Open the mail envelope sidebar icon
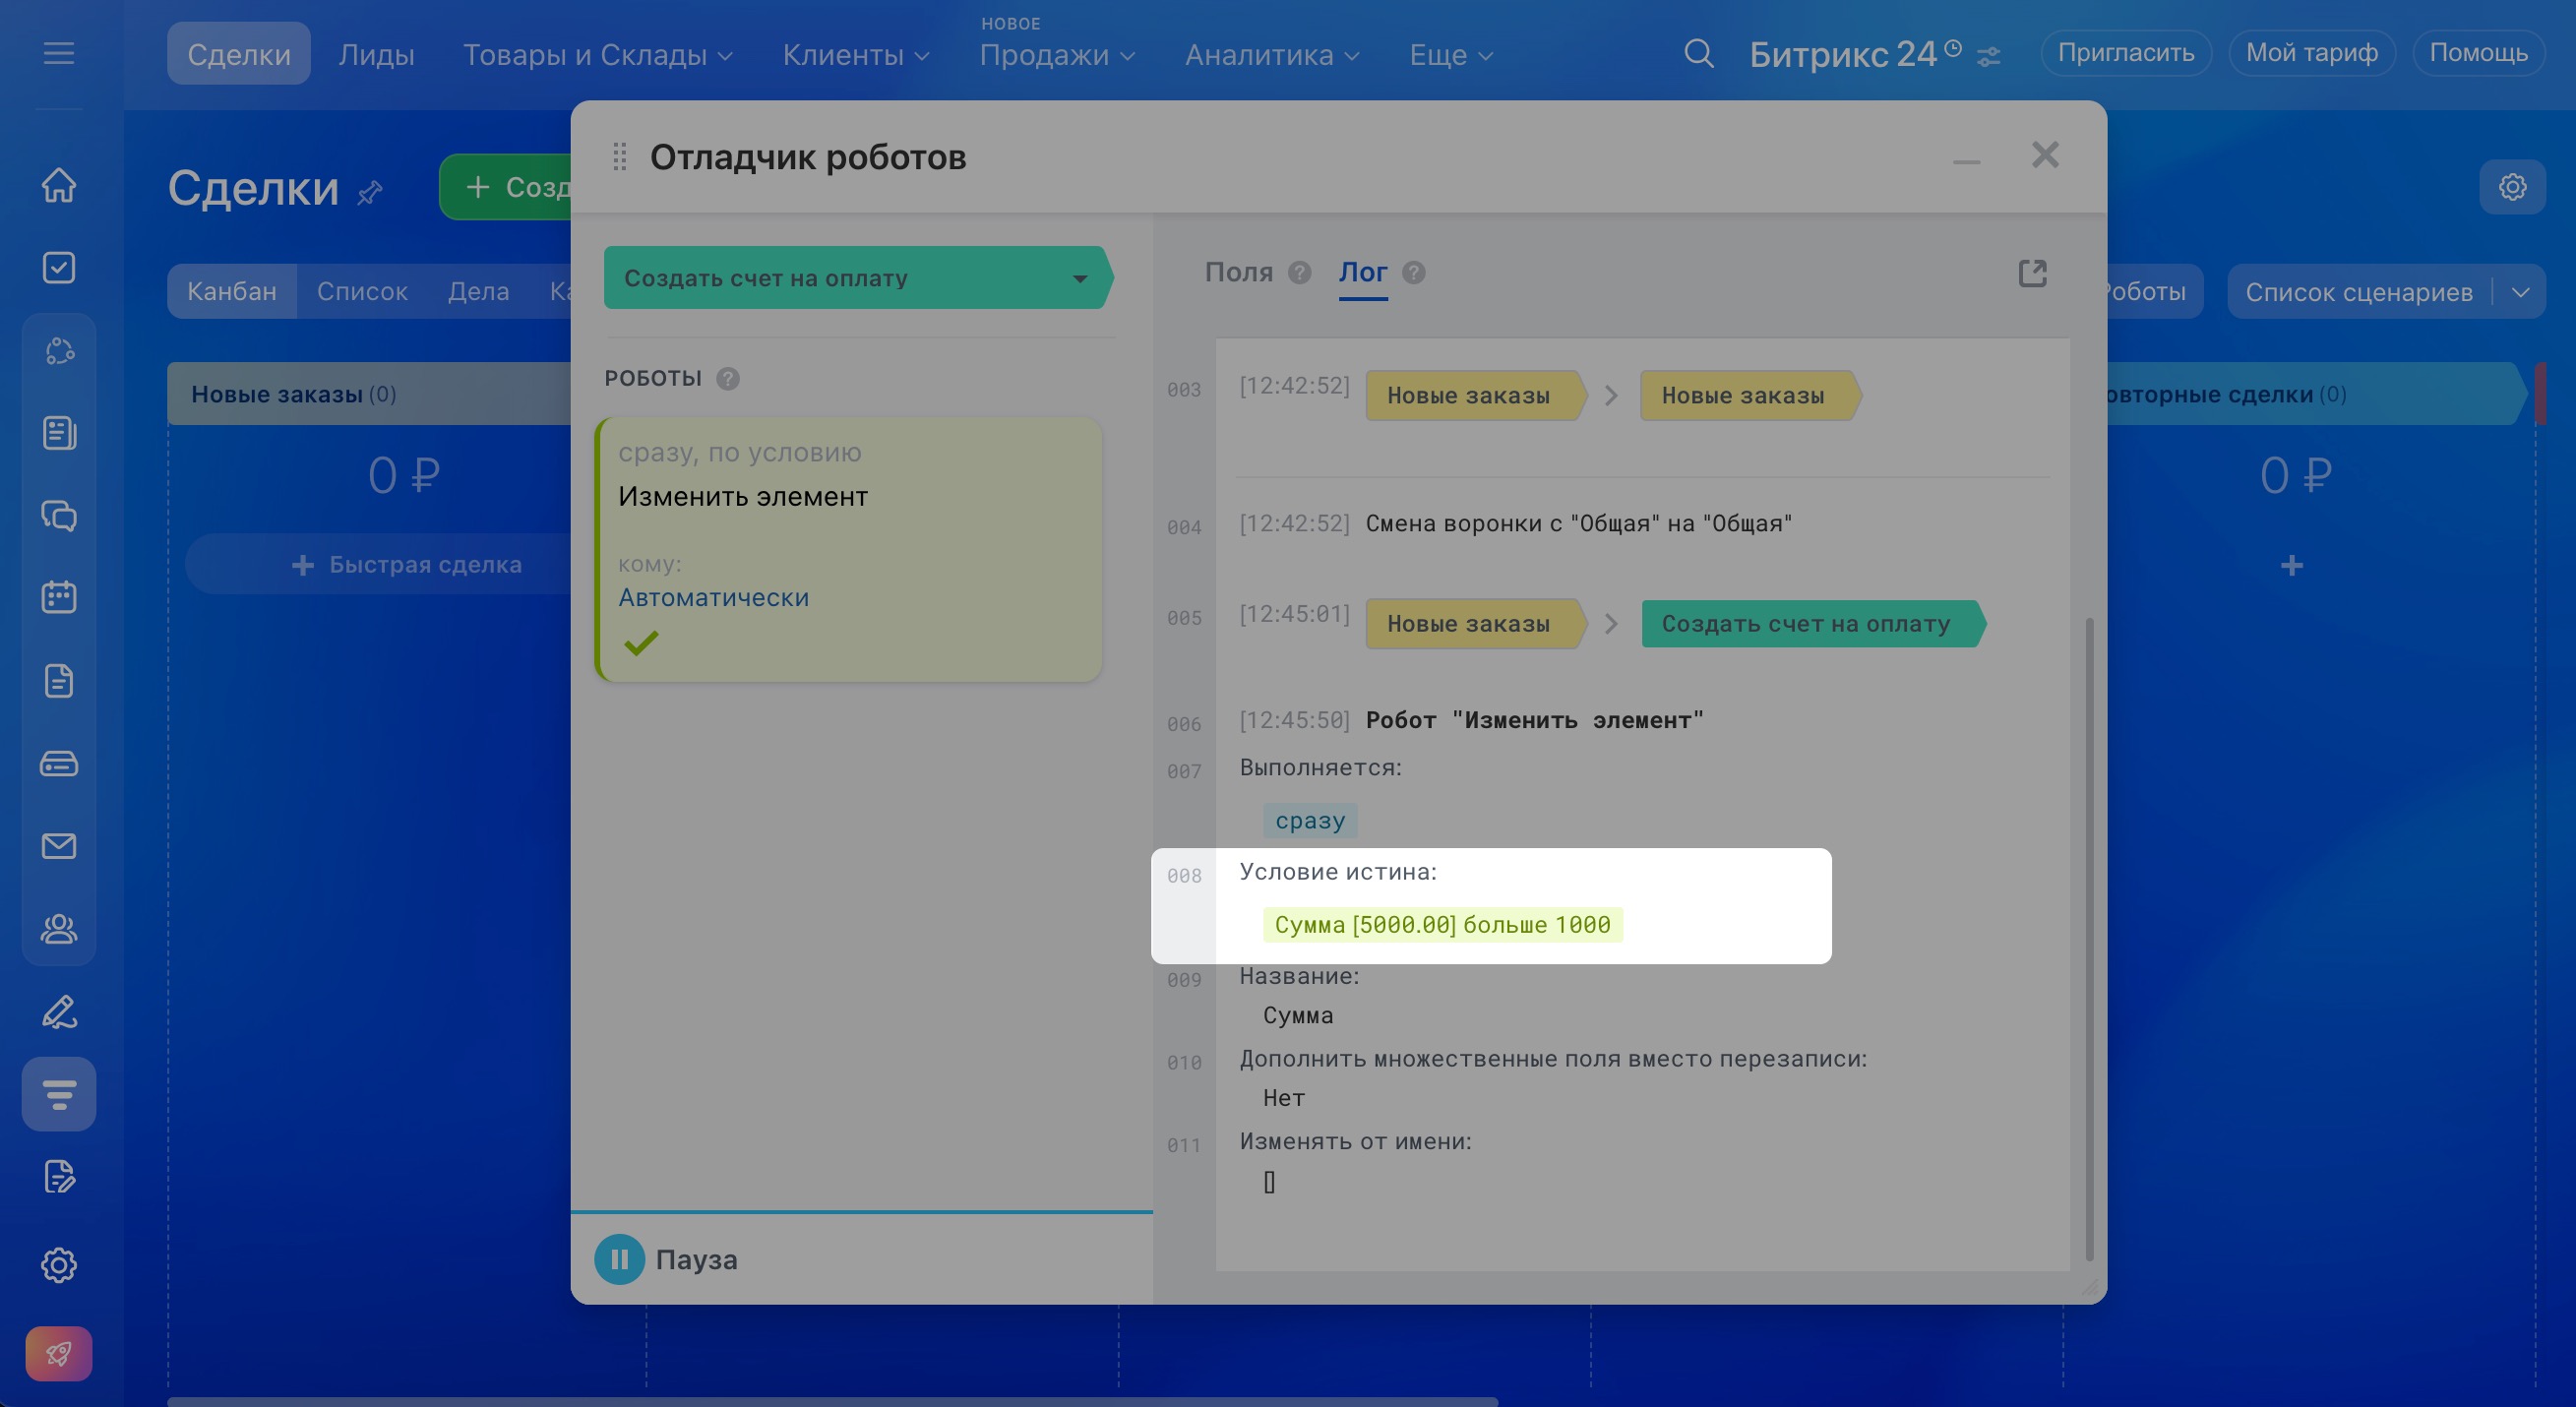This screenshot has width=2576, height=1407. (x=59, y=846)
